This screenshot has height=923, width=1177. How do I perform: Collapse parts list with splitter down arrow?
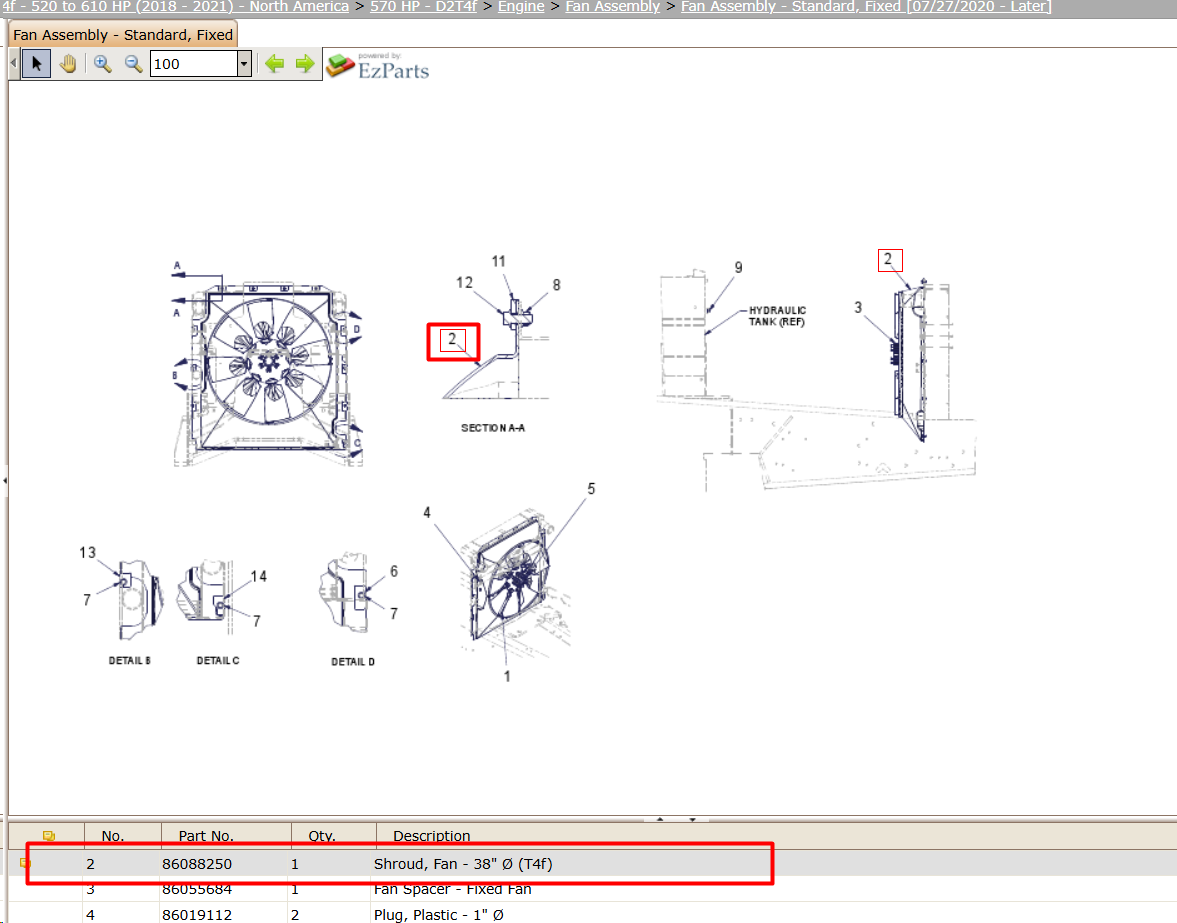point(692,819)
